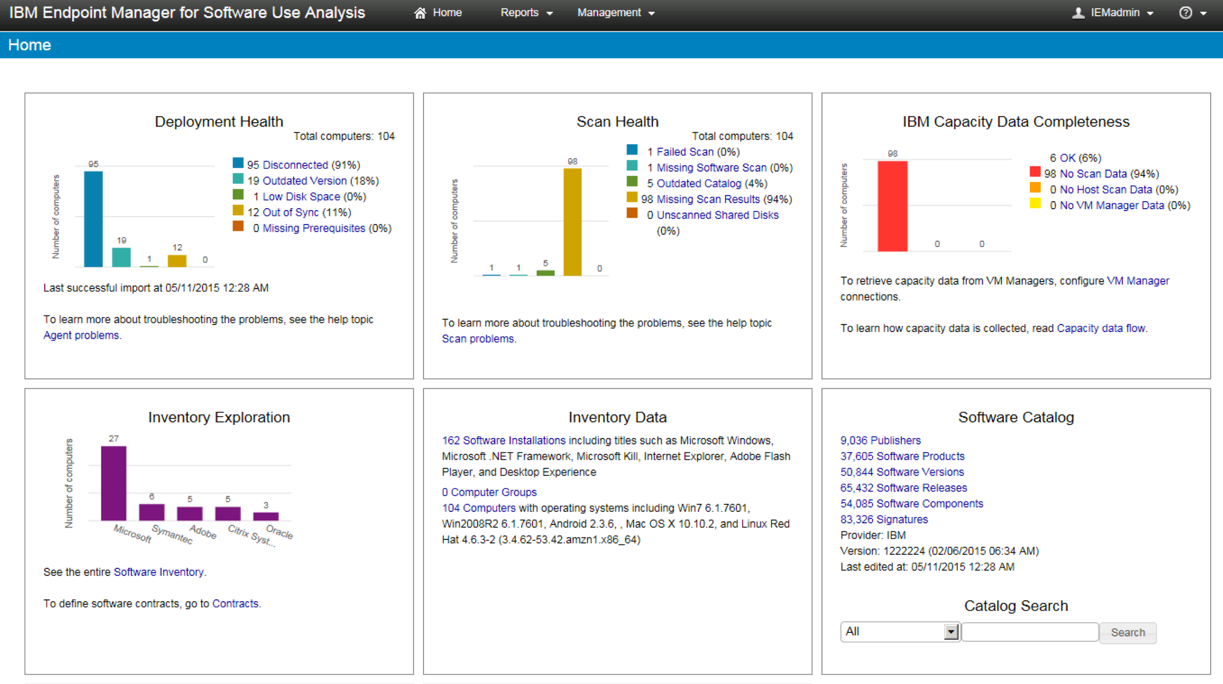Screen dimensions: 1223x684
Task: Open the Missing Scan Results link
Action: pos(708,199)
